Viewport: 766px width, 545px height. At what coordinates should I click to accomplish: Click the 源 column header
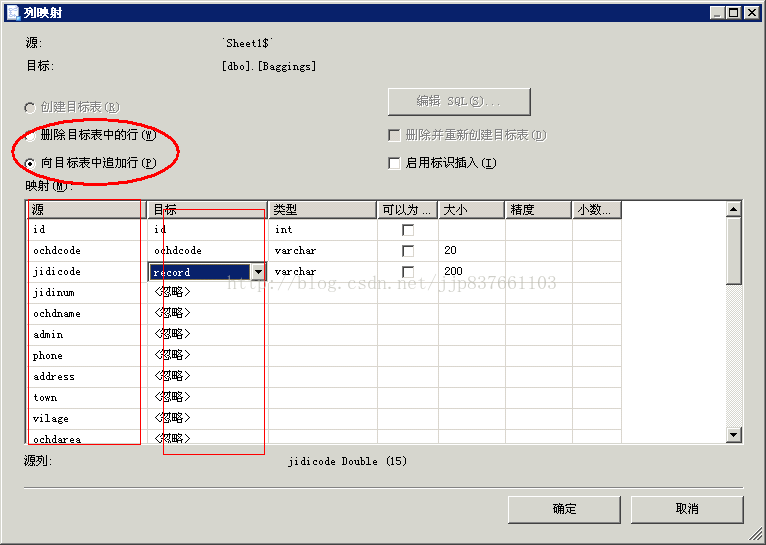tap(86, 210)
